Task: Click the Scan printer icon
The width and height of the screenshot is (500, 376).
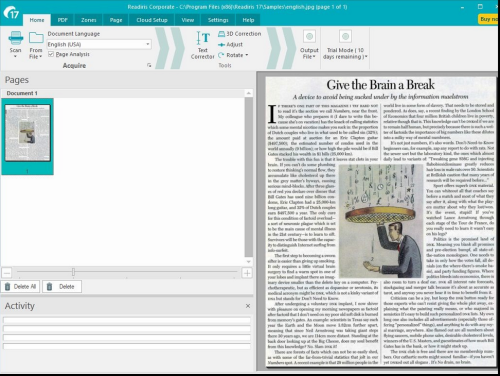Action: [16, 38]
